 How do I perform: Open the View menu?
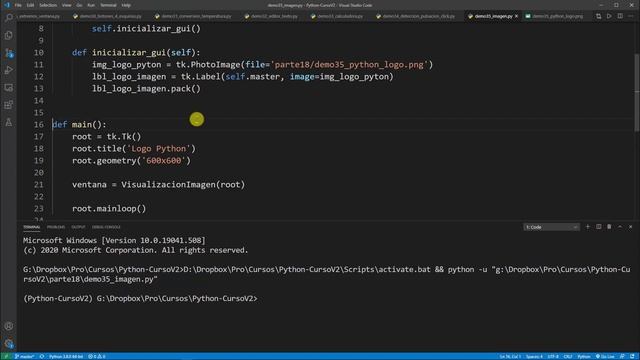tap(67, 5)
